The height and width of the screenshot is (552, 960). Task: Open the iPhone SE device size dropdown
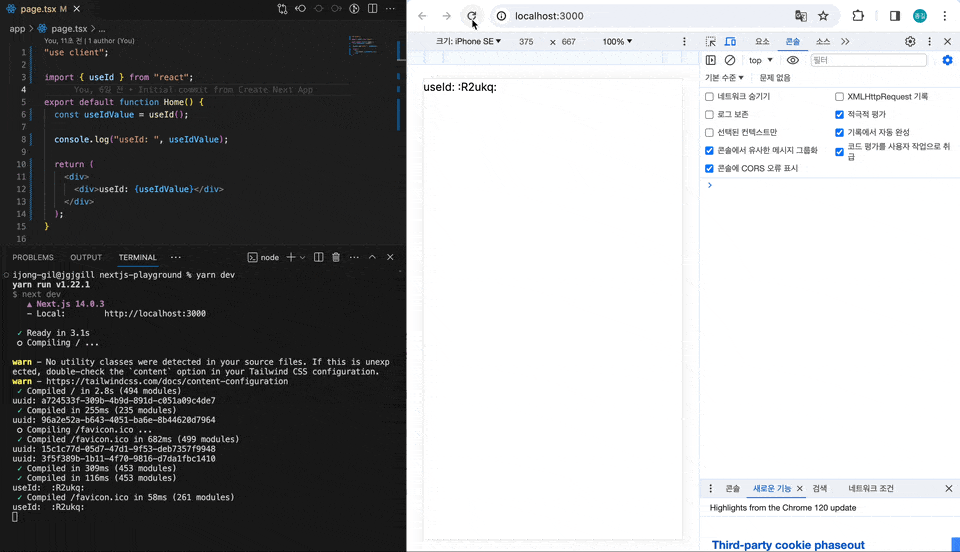468,42
